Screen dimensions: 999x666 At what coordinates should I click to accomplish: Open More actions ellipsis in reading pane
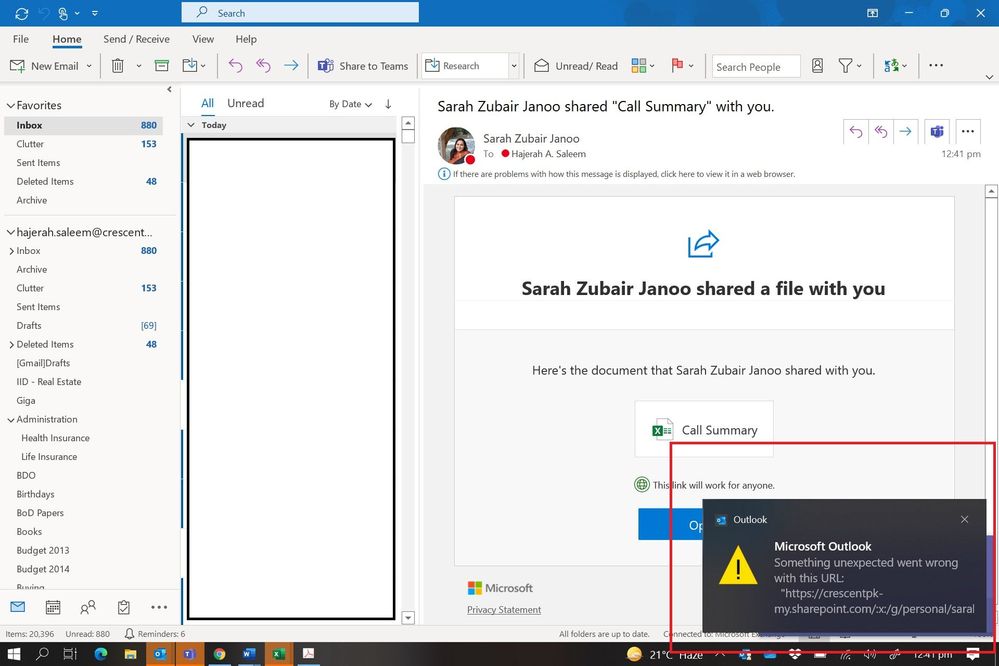tap(968, 131)
